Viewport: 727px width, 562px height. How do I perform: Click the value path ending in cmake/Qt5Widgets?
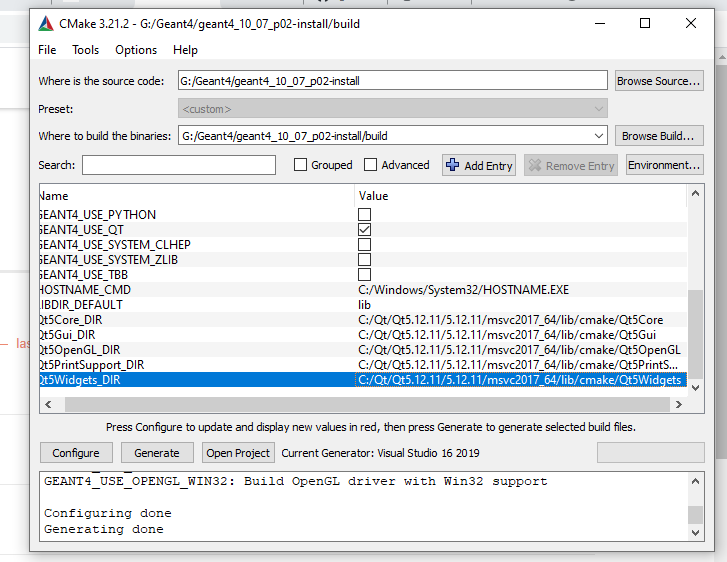point(520,380)
